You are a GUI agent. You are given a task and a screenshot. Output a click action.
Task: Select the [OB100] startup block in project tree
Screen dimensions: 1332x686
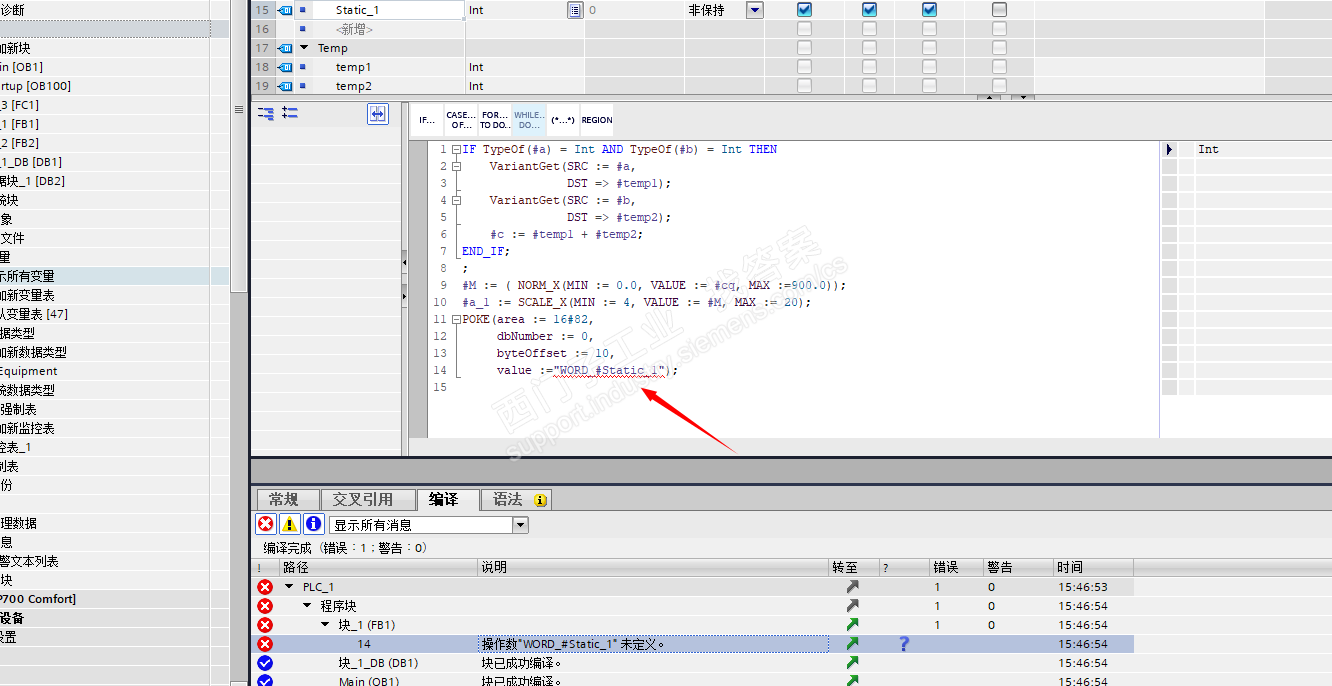pos(36,86)
